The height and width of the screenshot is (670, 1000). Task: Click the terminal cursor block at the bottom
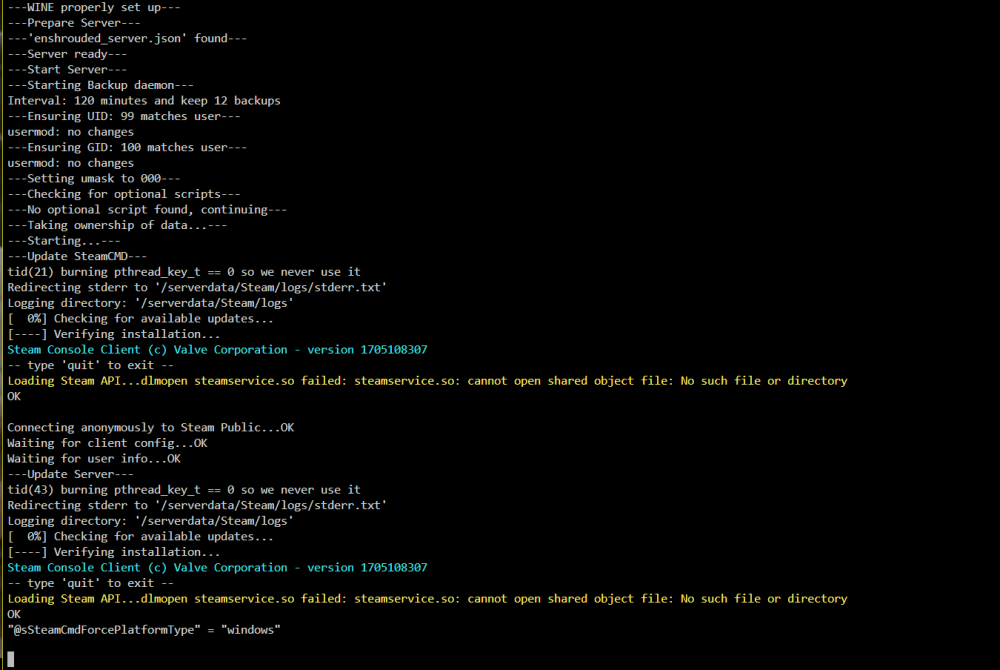pyautogui.click(x=11, y=659)
